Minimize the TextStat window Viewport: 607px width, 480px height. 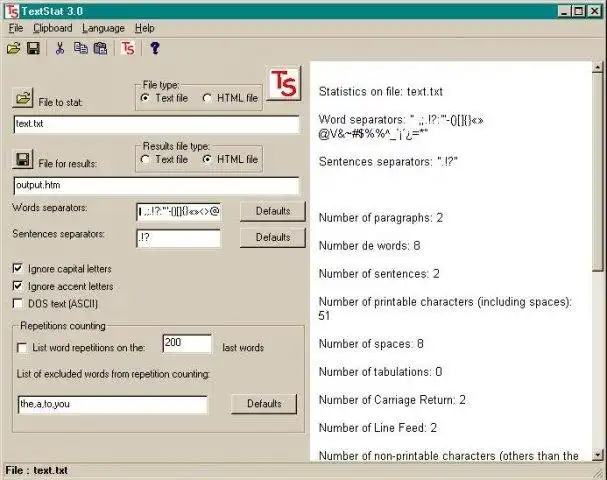(x=564, y=11)
